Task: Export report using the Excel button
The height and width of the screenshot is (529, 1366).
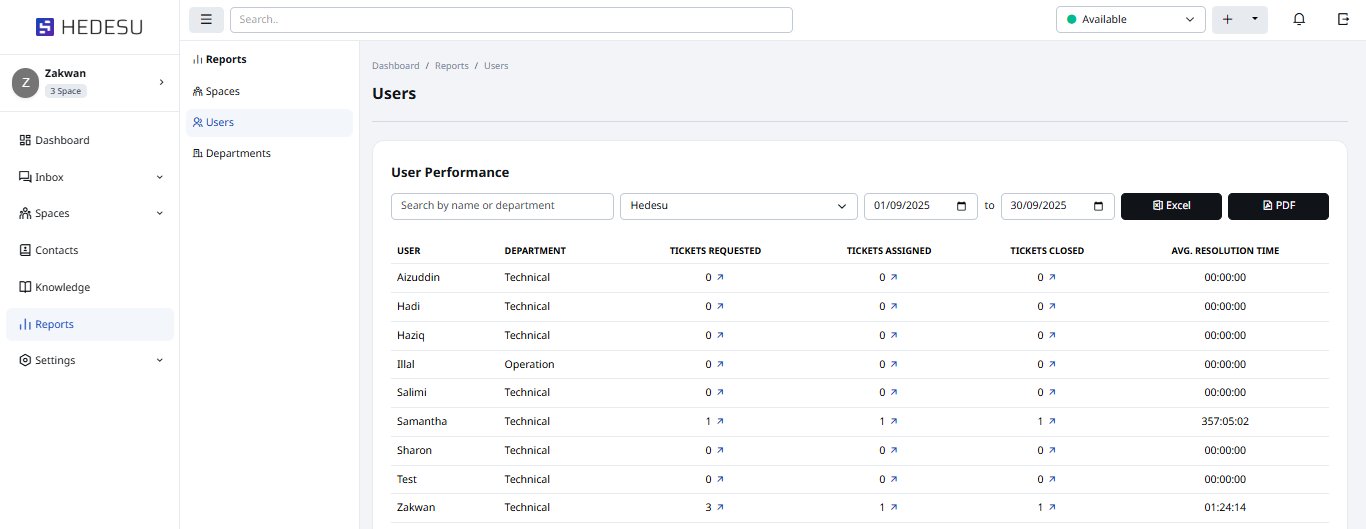Action: tap(1171, 206)
